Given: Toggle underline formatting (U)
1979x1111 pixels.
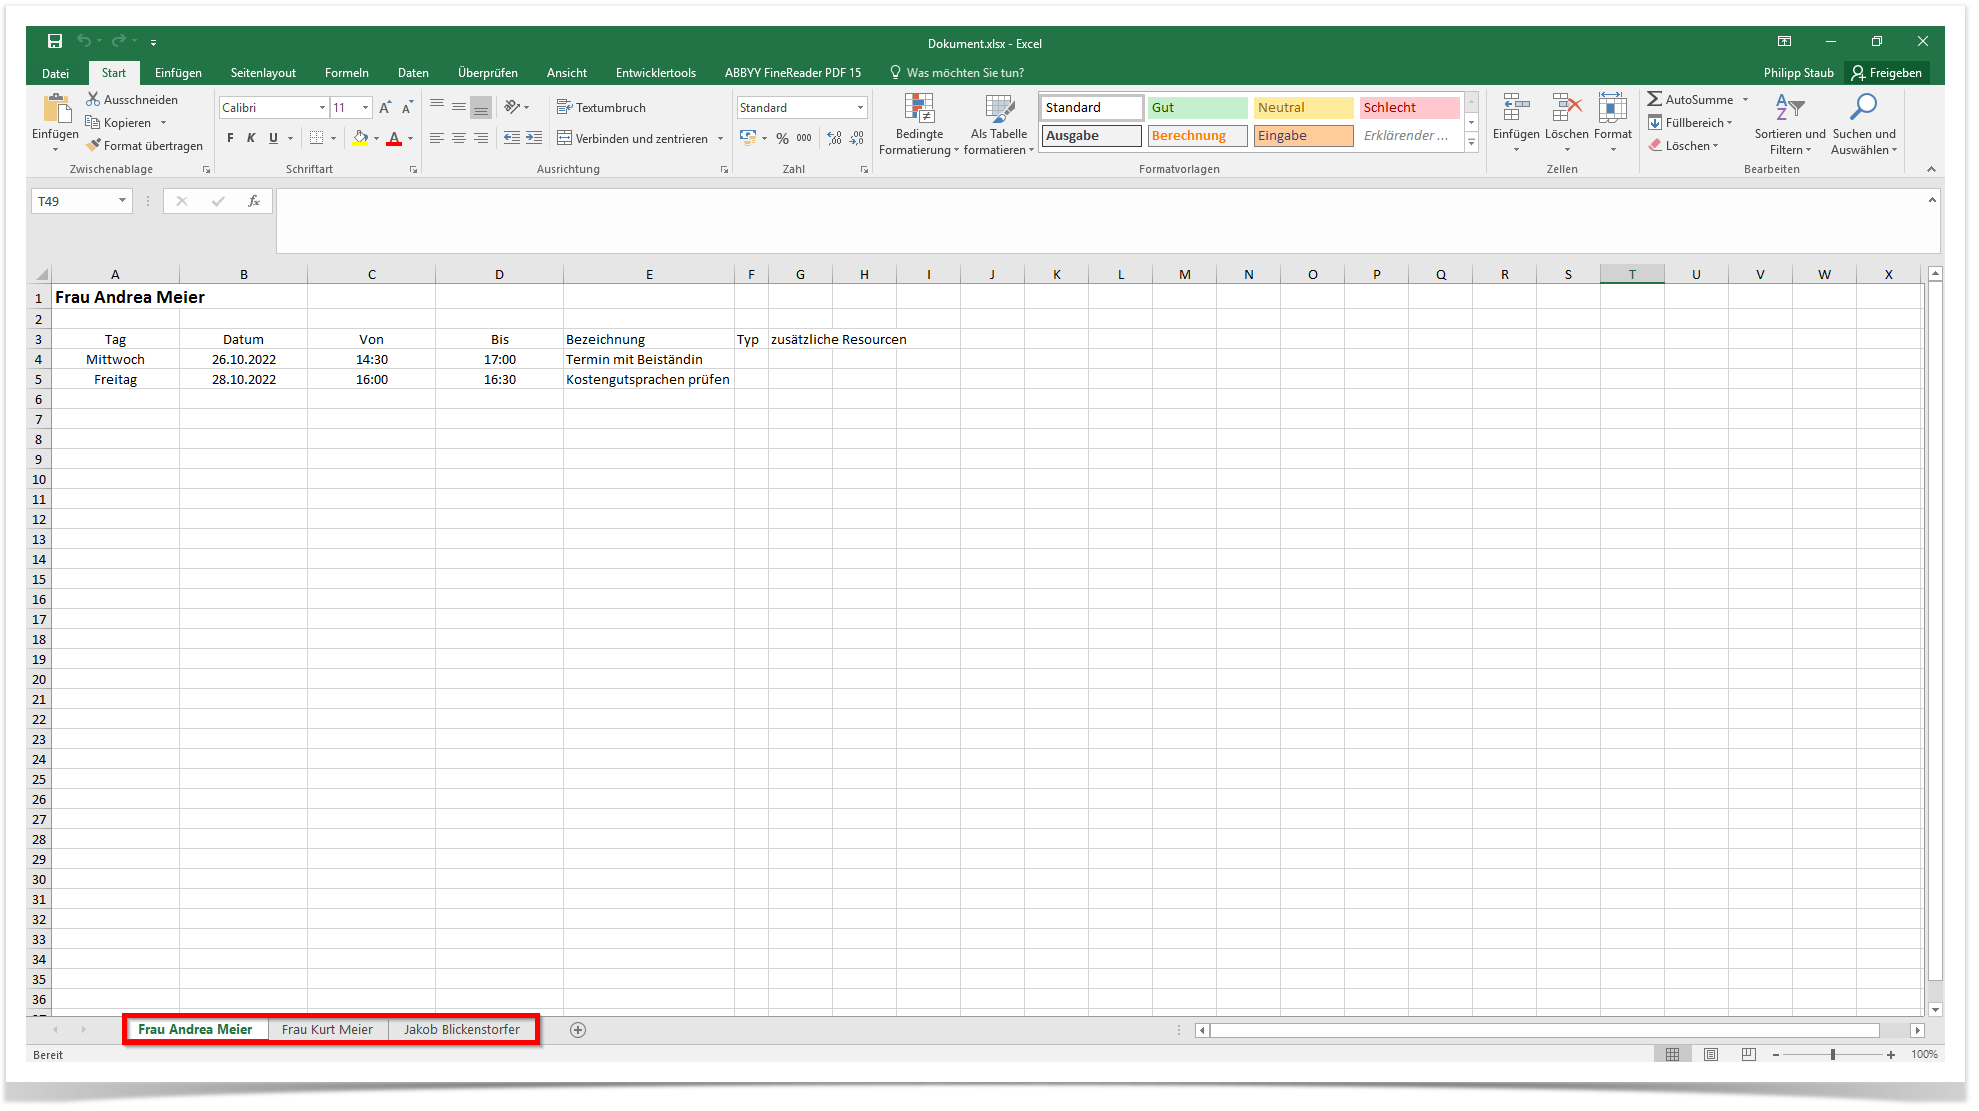Looking at the screenshot, I should 273,138.
